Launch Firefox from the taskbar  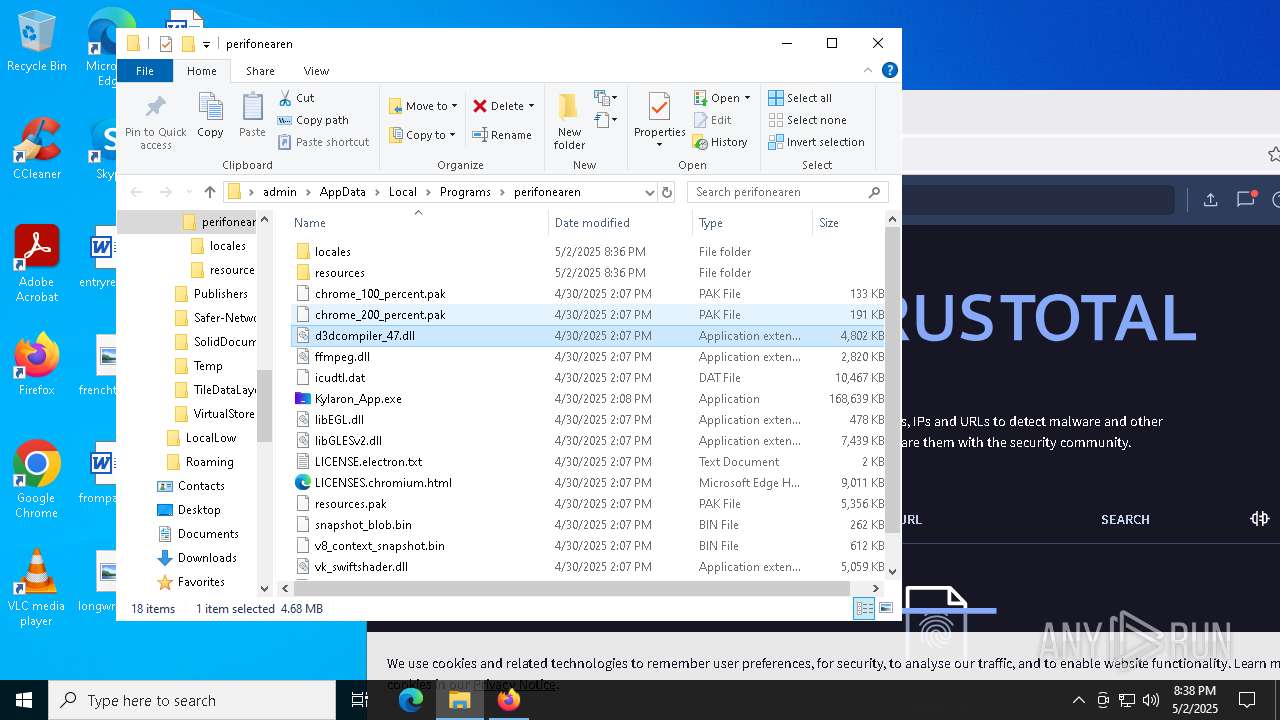click(509, 700)
